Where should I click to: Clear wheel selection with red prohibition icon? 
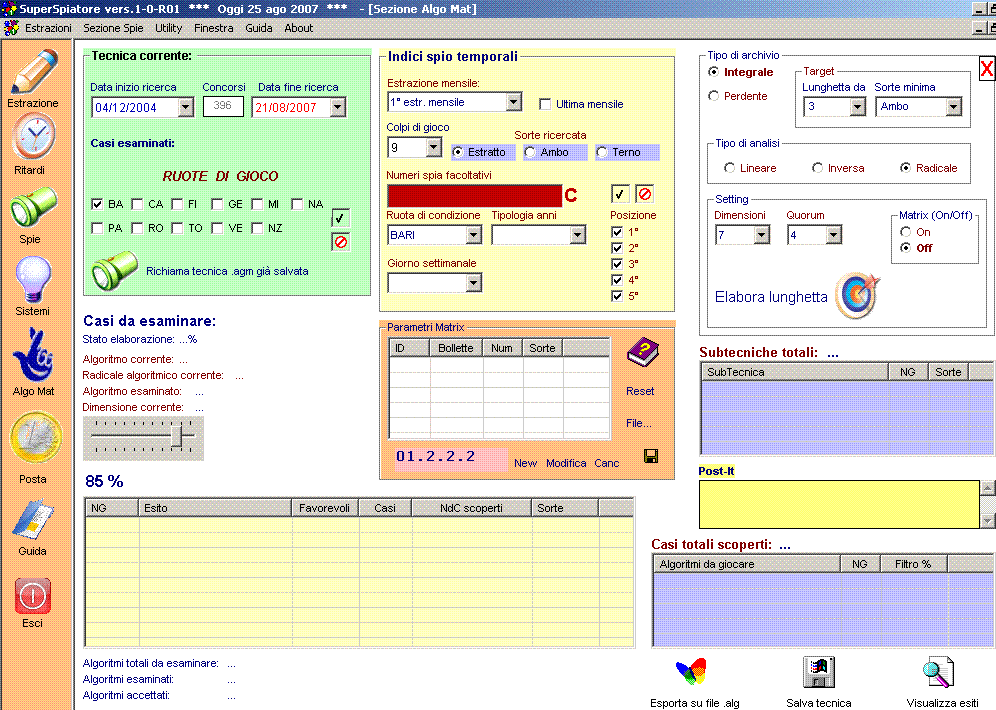point(340,242)
